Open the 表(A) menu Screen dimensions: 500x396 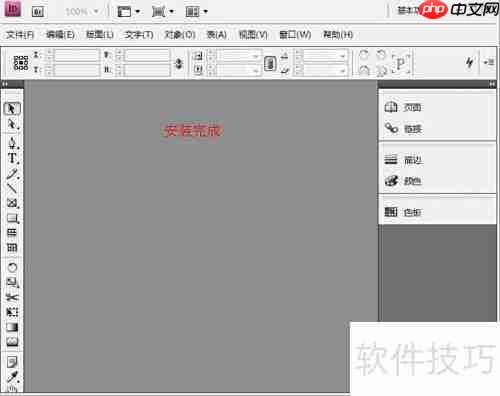(x=217, y=34)
